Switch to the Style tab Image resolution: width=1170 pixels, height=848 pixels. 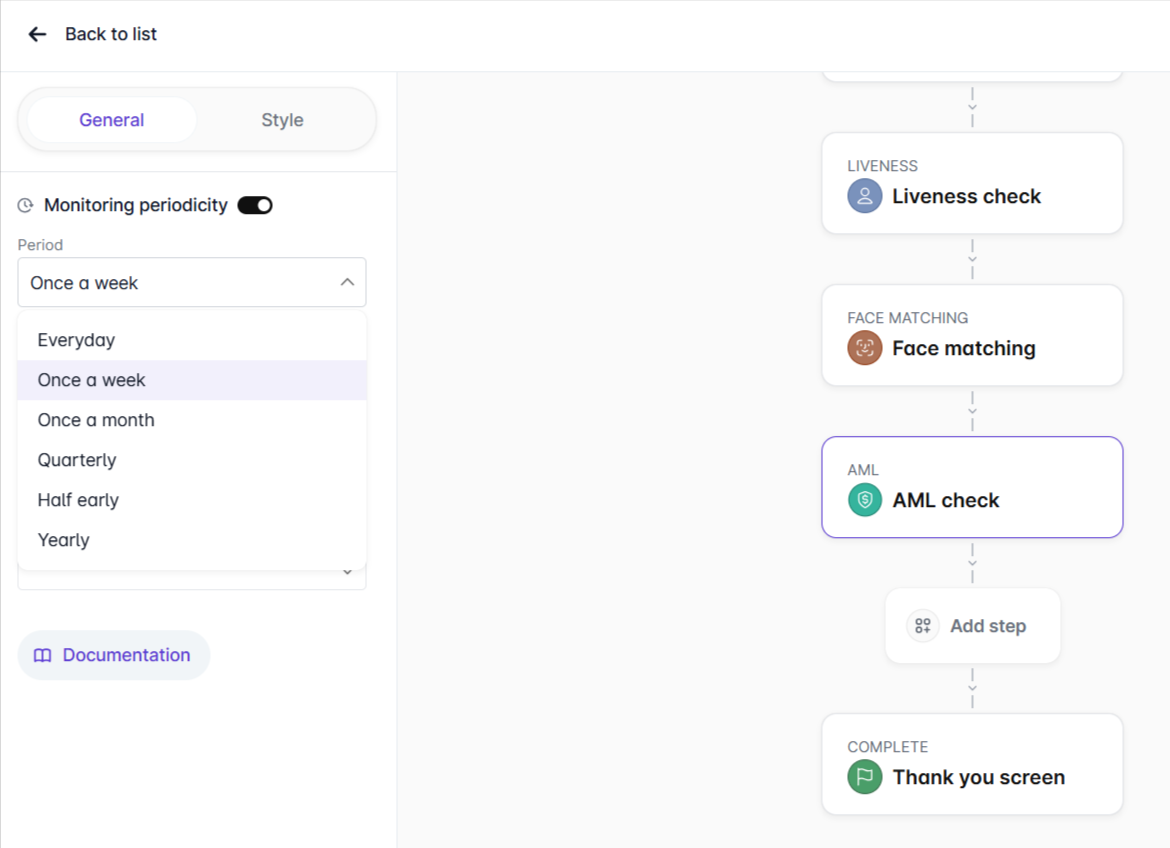[282, 120]
